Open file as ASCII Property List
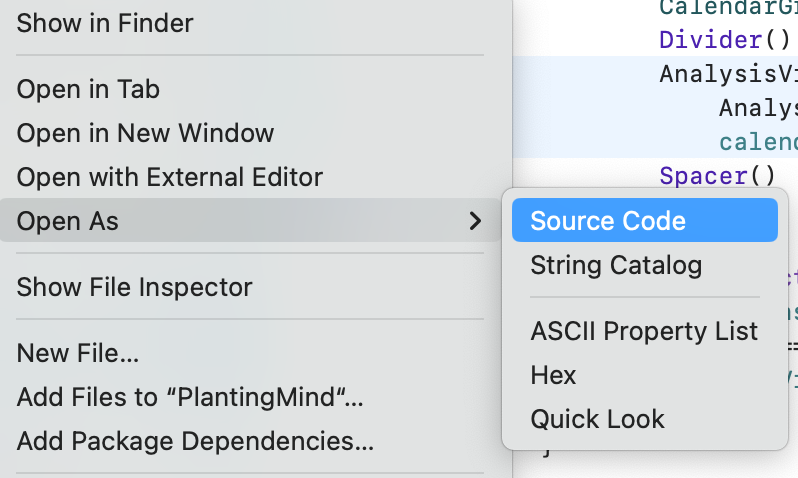 coord(645,331)
